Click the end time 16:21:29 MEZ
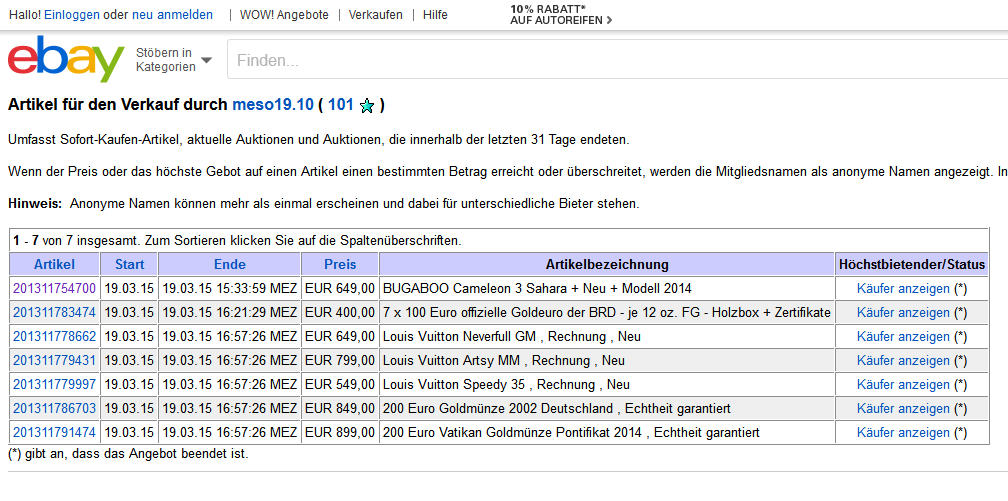The image size is (1008, 501). [256, 313]
